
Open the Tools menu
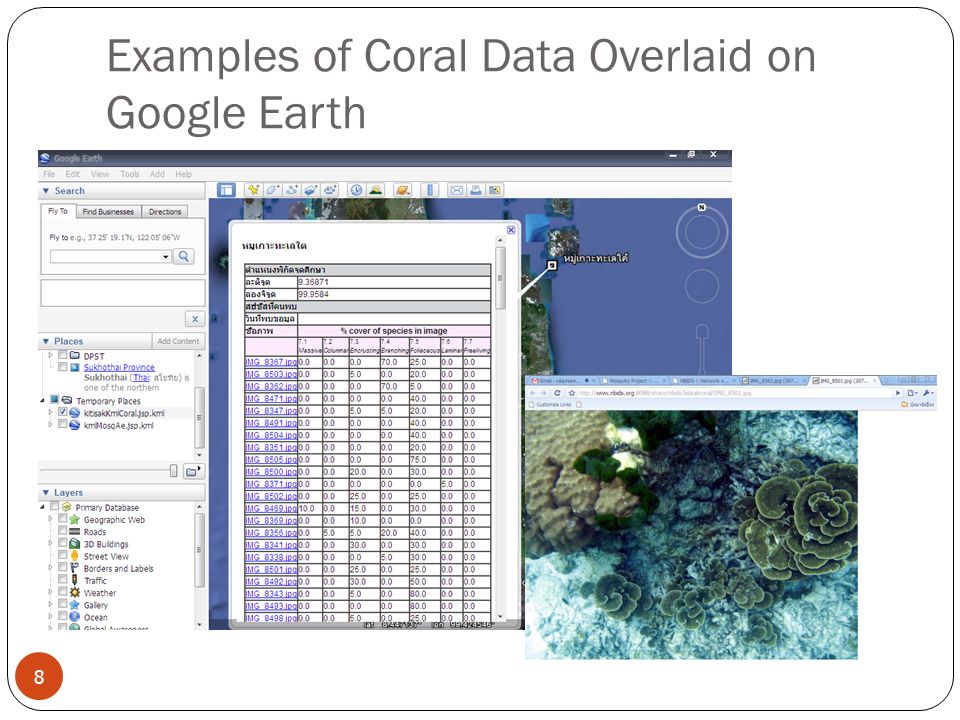pyautogui.click(x=130, y=174)
